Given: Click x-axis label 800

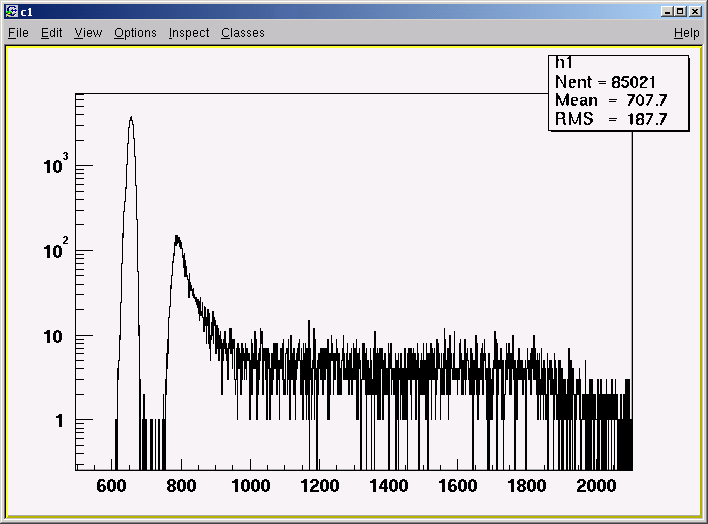Looking at the screenshot, I should pos(181,486).
